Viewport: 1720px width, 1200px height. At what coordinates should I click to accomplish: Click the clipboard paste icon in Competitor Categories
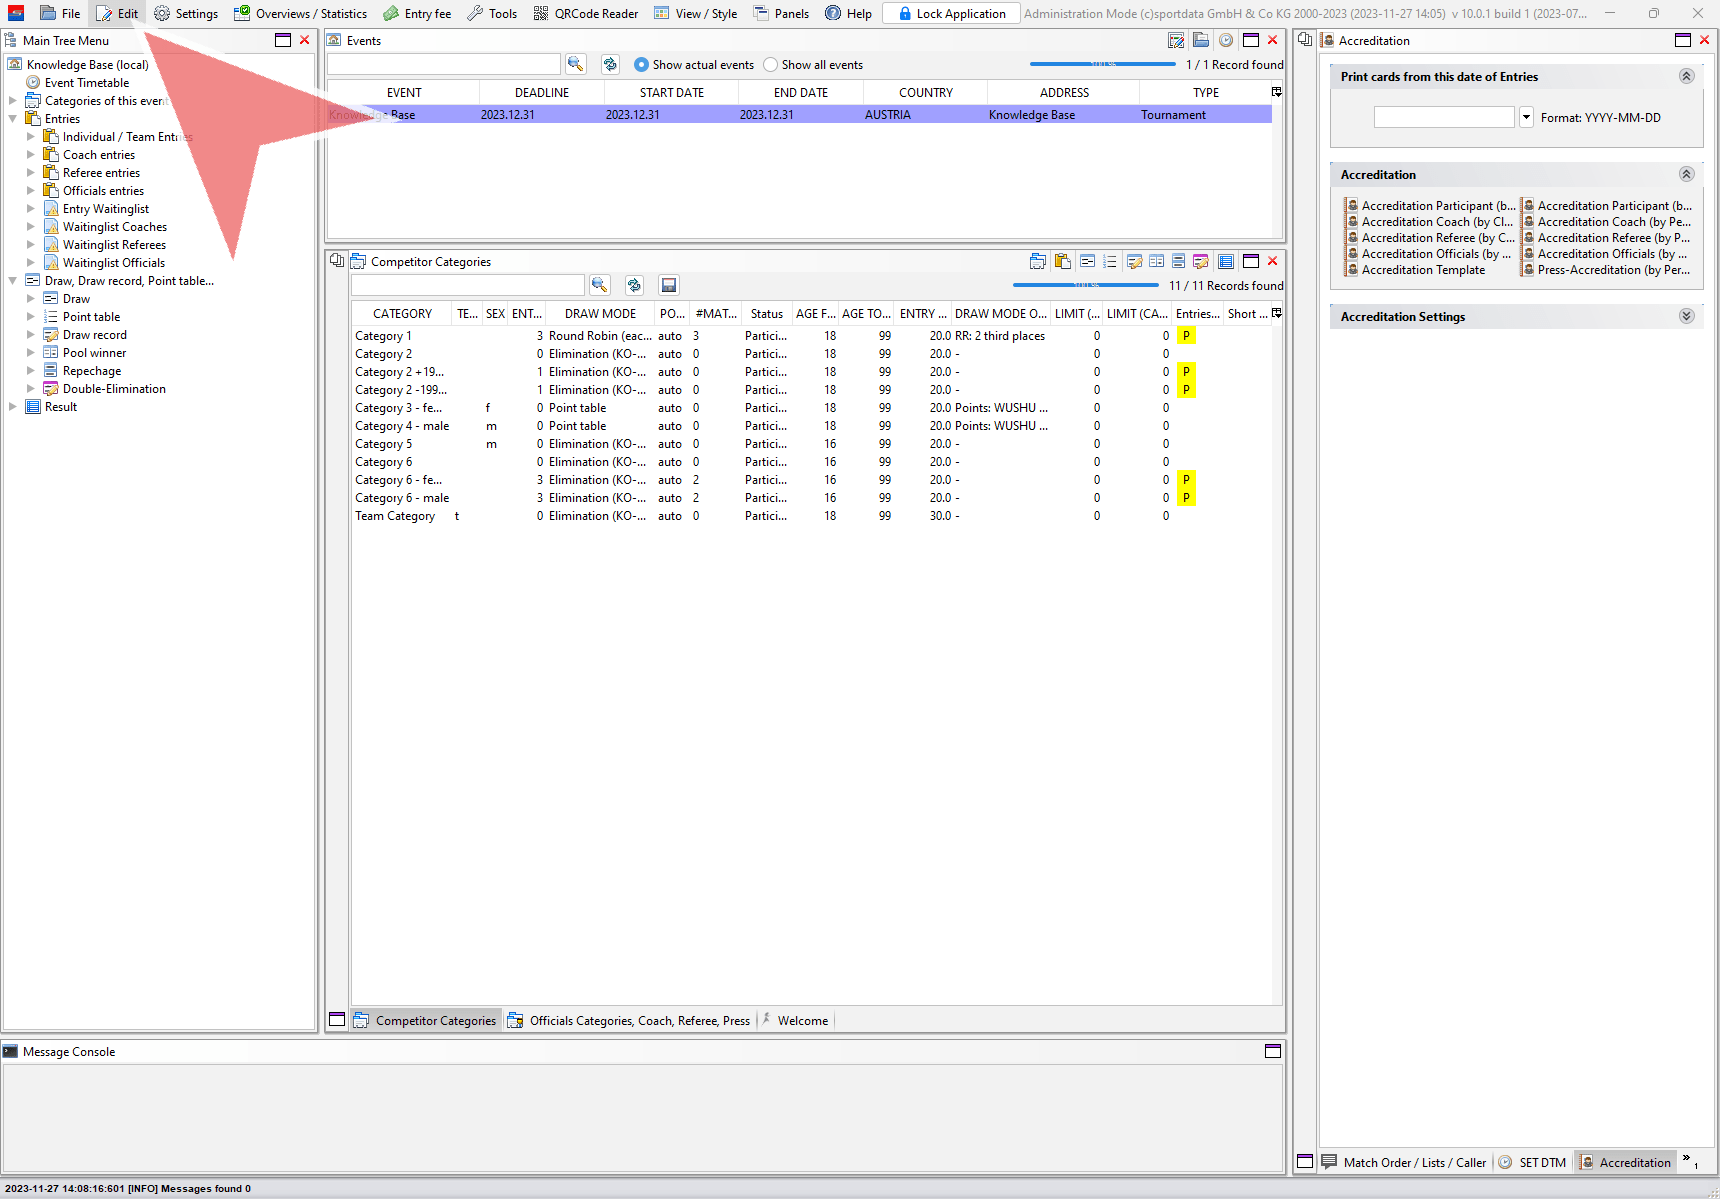click(1062, 261)
